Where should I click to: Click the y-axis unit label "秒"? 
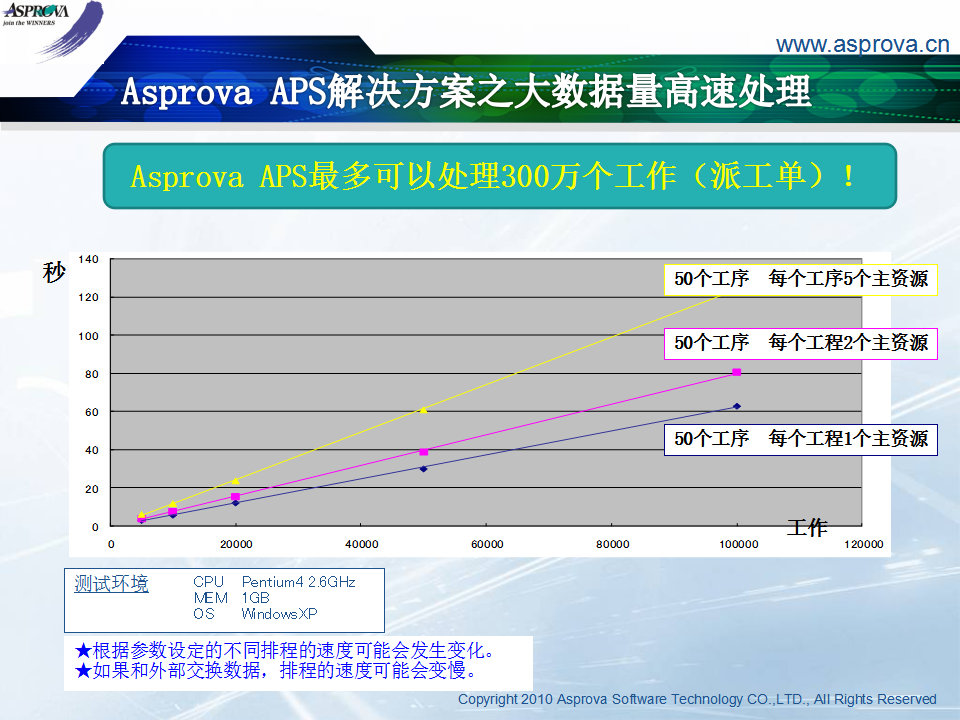(x=54, y=272)
